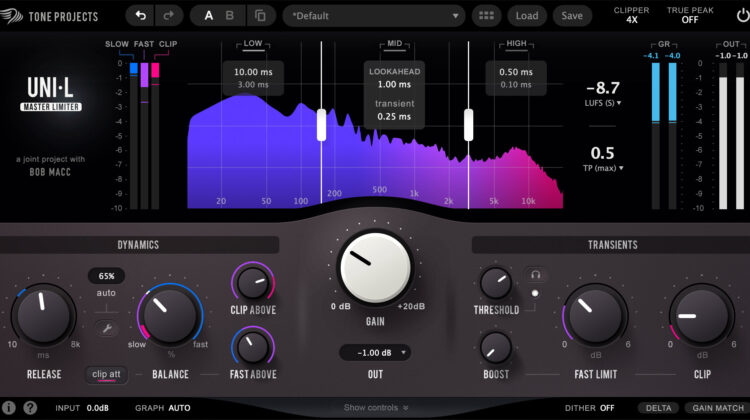Click the transient THRESHOLD knob

(x=496, y=283)
